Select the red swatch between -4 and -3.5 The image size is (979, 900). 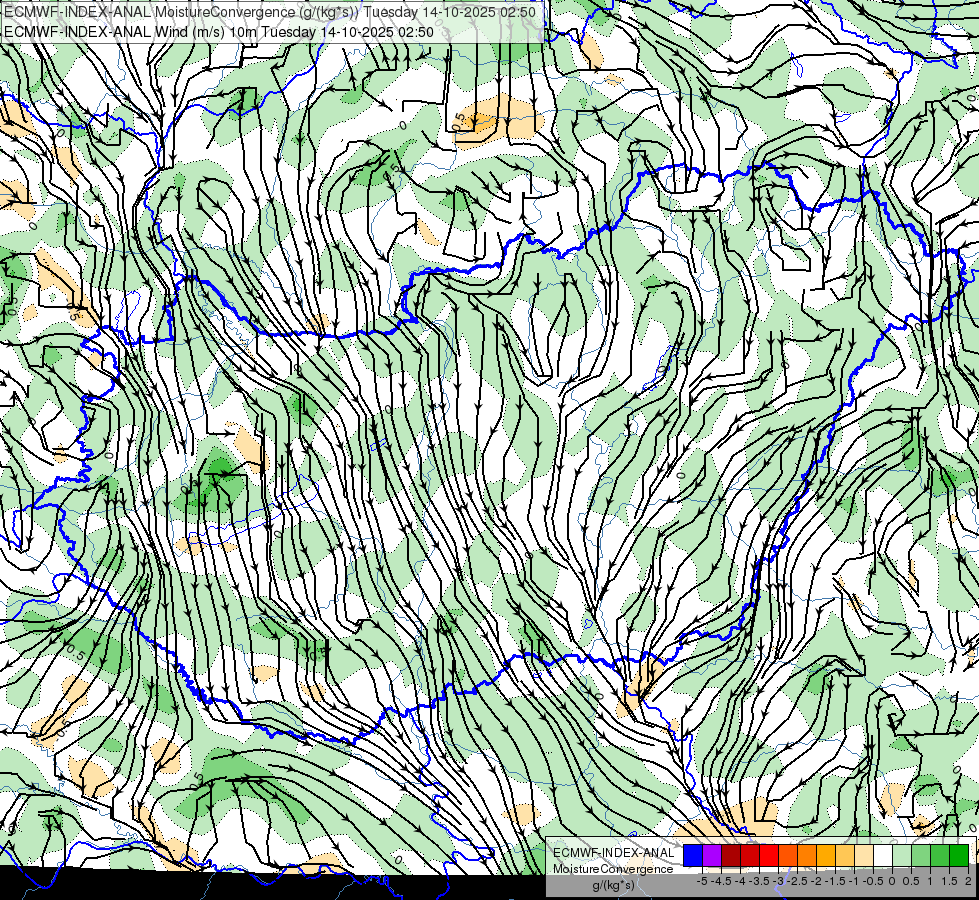pyautogui.click(x=750, y=855)
